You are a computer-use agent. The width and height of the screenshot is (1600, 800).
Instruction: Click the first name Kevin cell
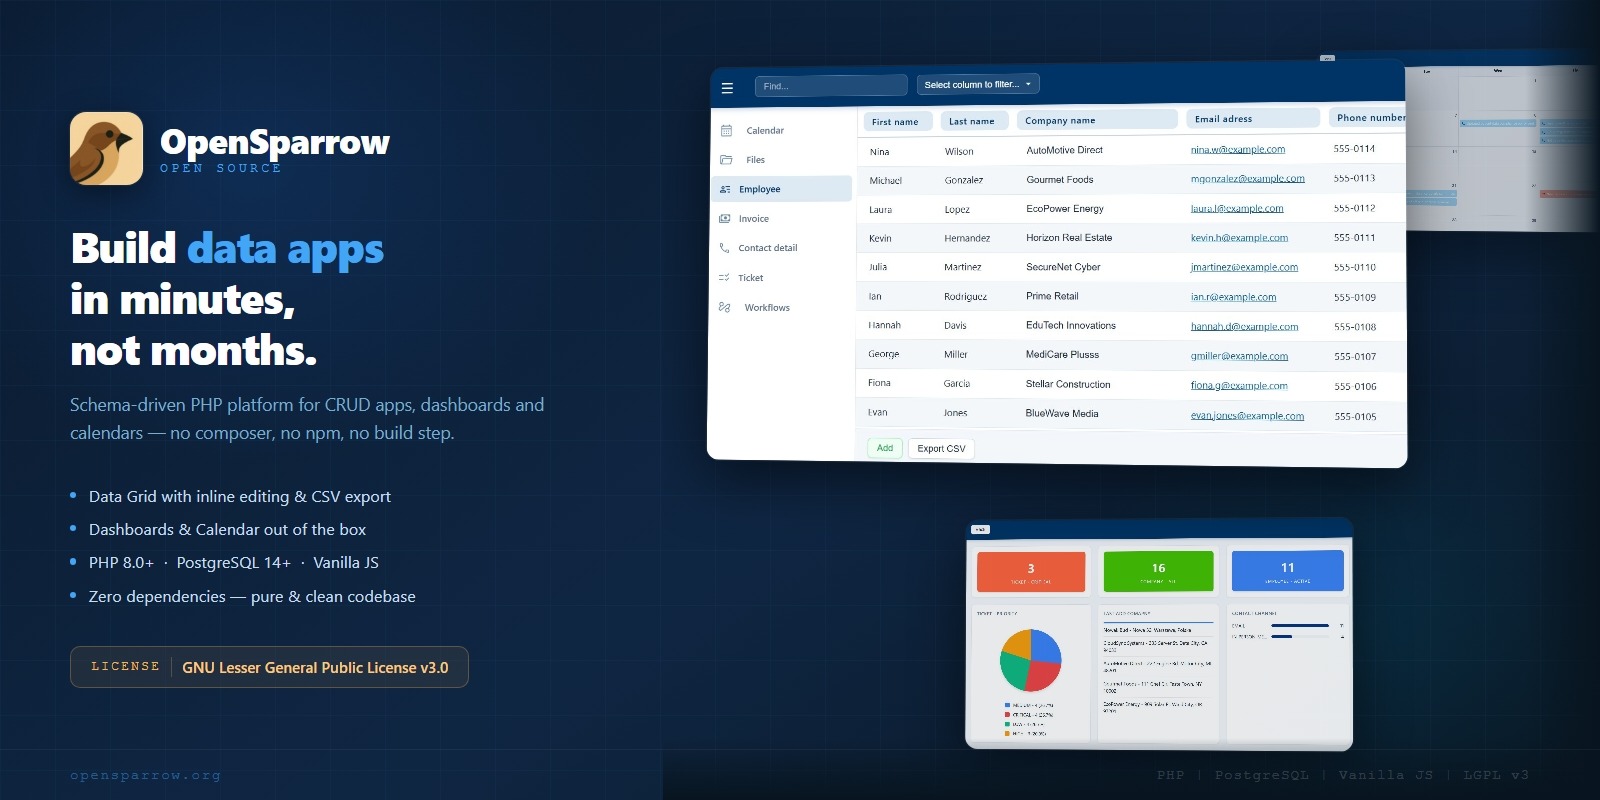880,239
